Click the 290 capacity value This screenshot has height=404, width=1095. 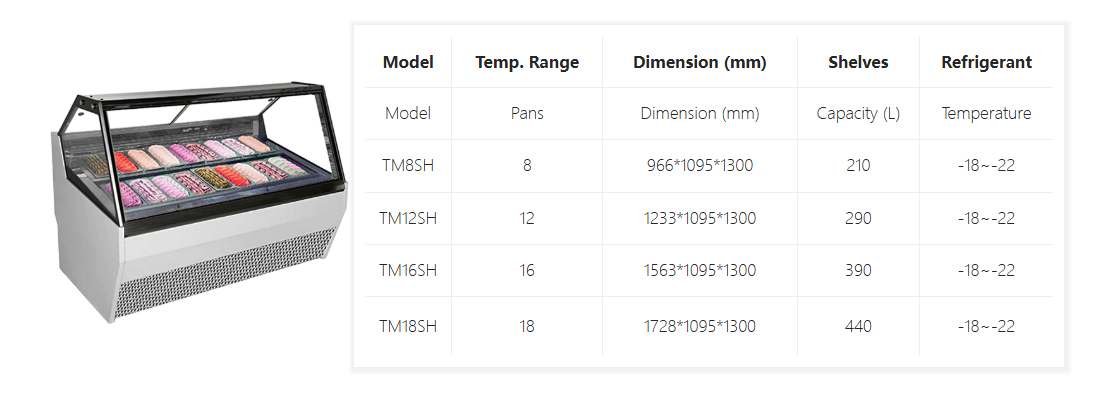858,218
